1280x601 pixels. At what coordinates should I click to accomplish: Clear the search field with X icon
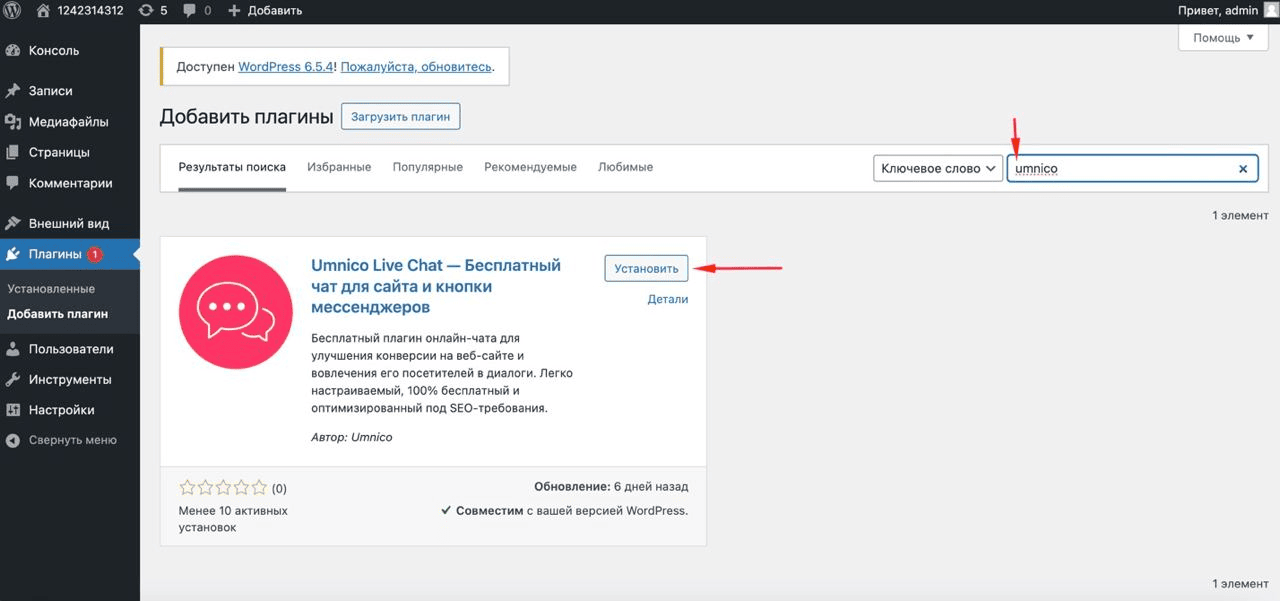coord(1243,169)
